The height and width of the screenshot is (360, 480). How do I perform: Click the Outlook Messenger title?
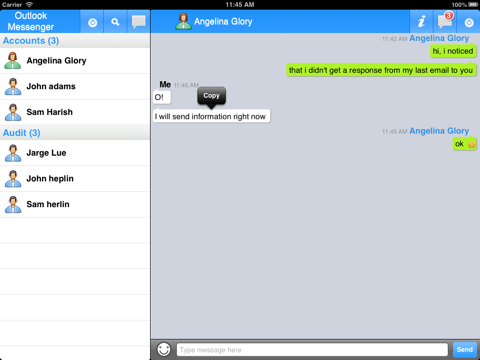point(31,21)
